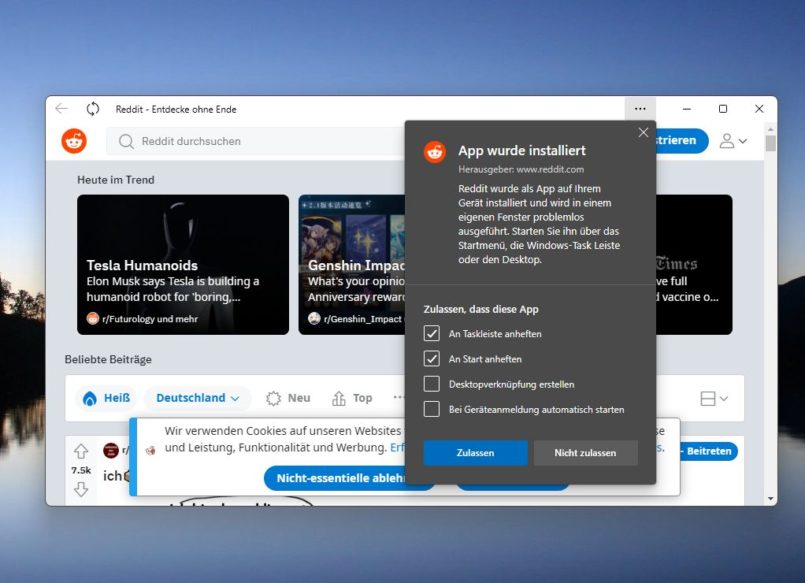Uncheck An Taskleiste anheften

tap(434, 333)
